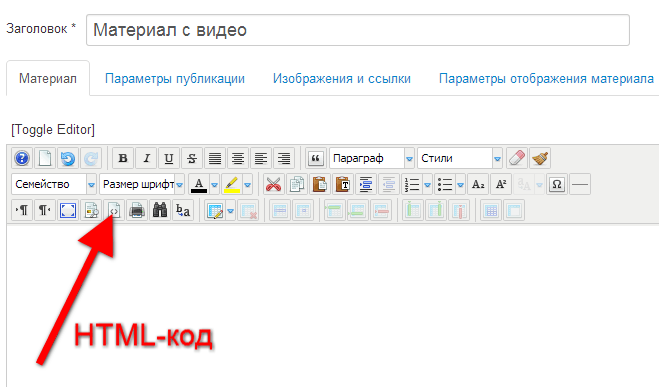The image size is (659, 387).
Task: Toggle fullscreen editor mode
Action: tap(68, 210)
